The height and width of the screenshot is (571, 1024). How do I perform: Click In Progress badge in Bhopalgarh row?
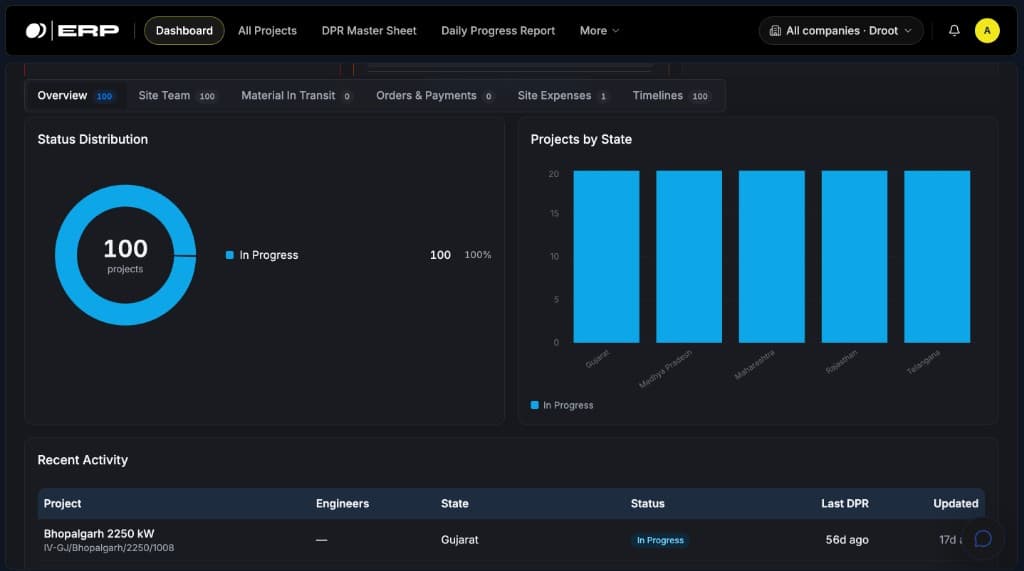[x=660, y=540]
